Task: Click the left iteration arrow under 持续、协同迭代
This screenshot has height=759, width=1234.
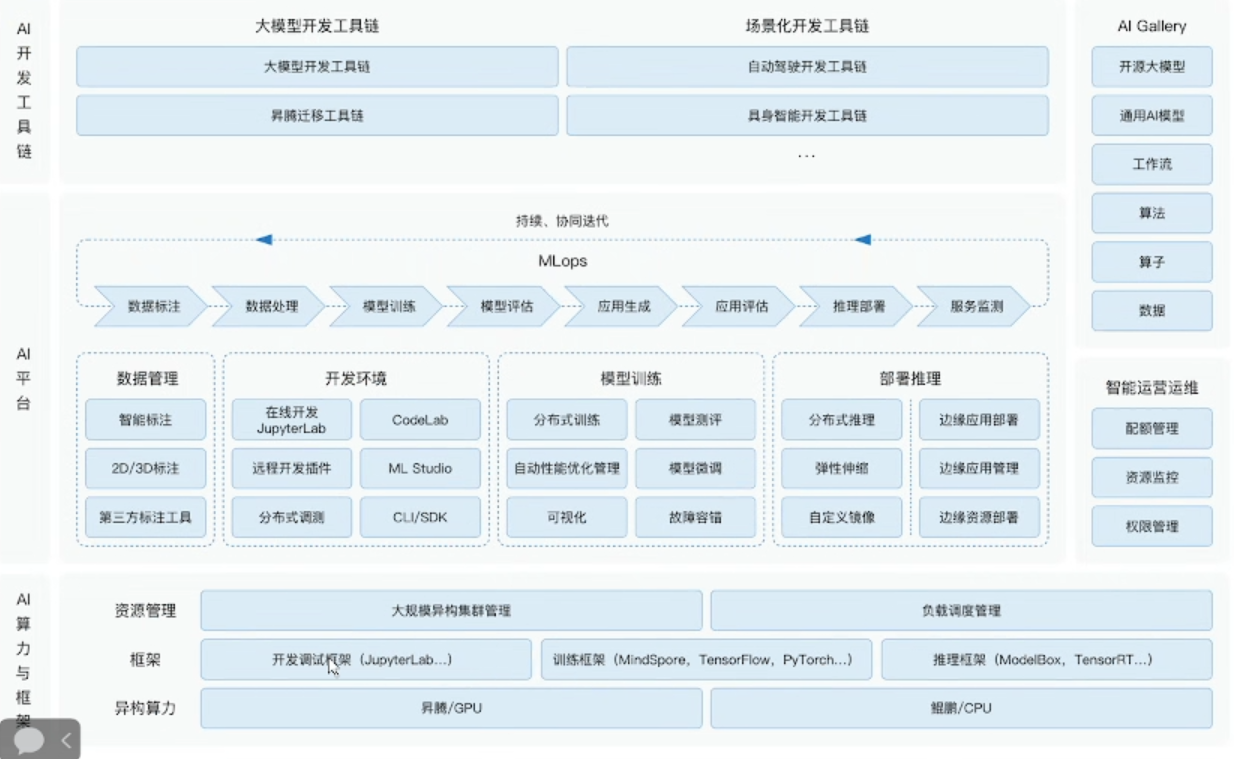Action: coord(264,239)
